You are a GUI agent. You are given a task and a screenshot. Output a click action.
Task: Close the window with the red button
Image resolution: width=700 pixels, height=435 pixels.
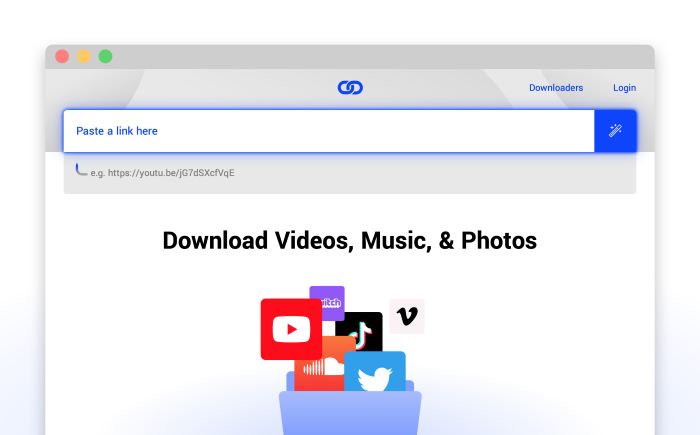(x=62, y=56)
